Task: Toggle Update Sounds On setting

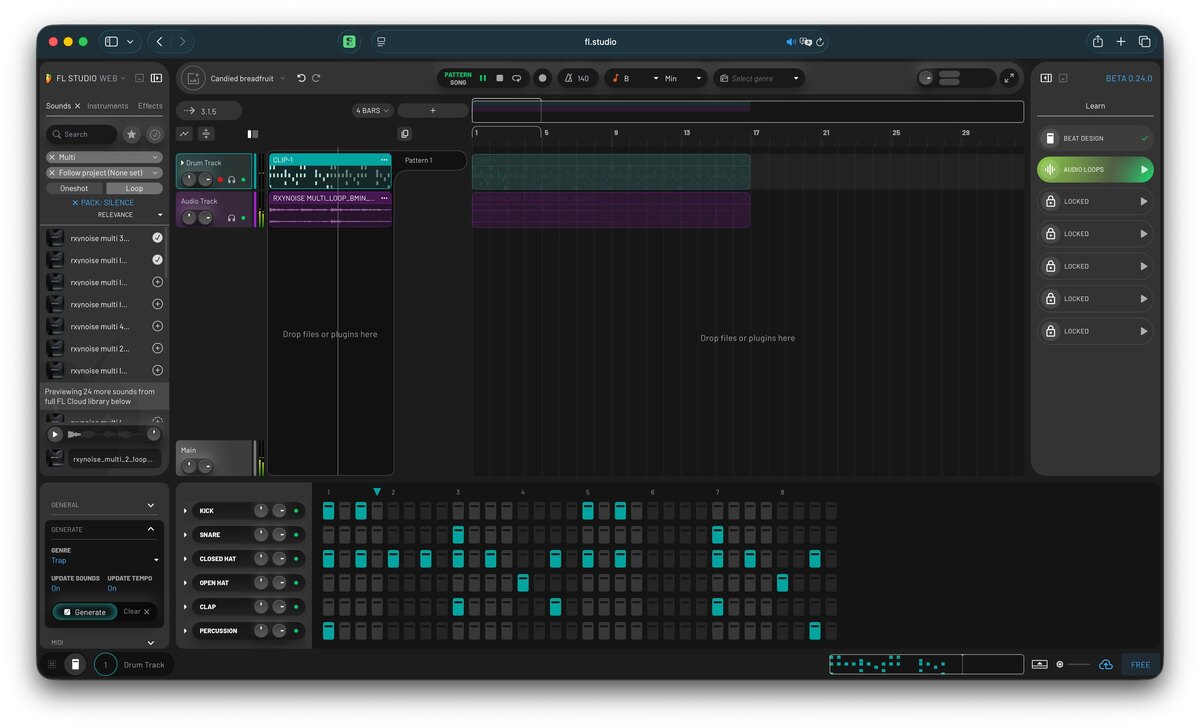Action: click(x=56, y=588)
